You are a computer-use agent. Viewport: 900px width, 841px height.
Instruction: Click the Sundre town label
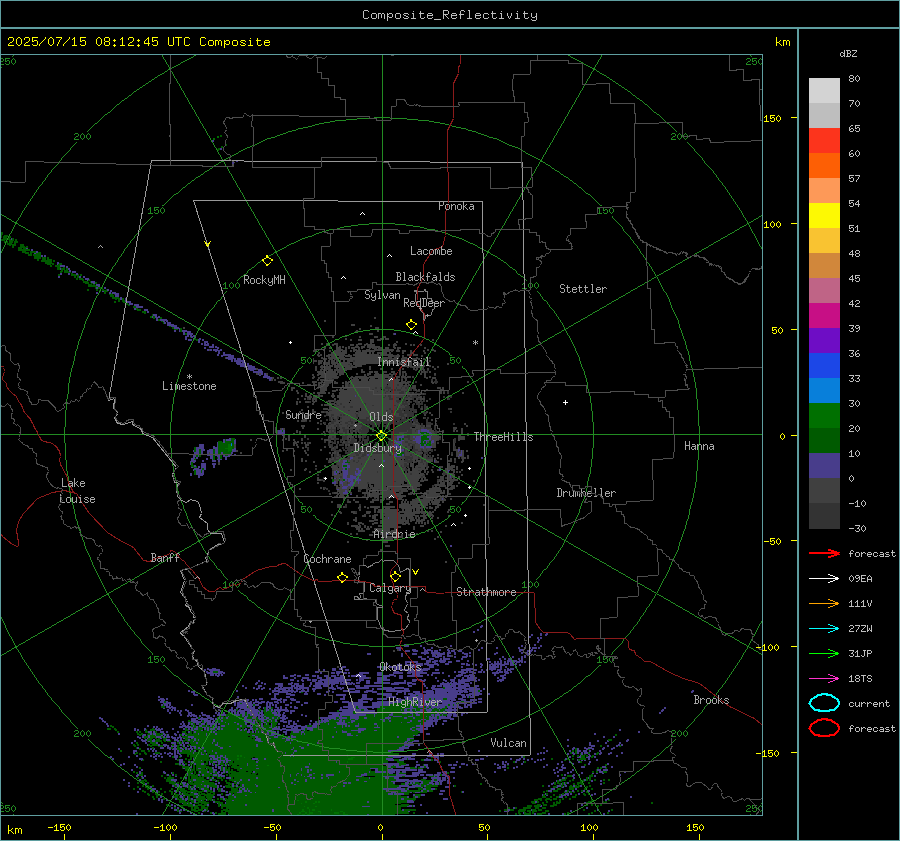pyautogui.click(x=304, y=415)
